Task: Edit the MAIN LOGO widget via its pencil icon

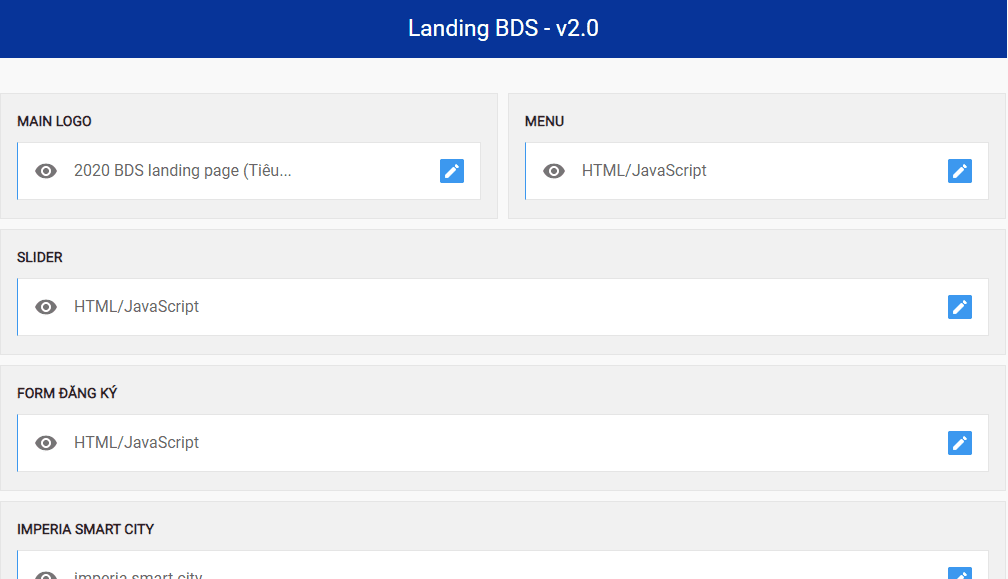Action: (452, 171)
